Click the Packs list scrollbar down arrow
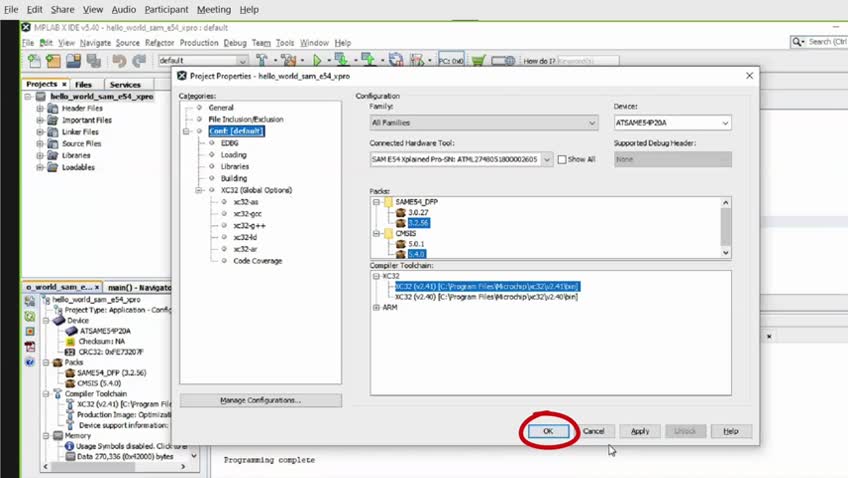 click(725, 253)
